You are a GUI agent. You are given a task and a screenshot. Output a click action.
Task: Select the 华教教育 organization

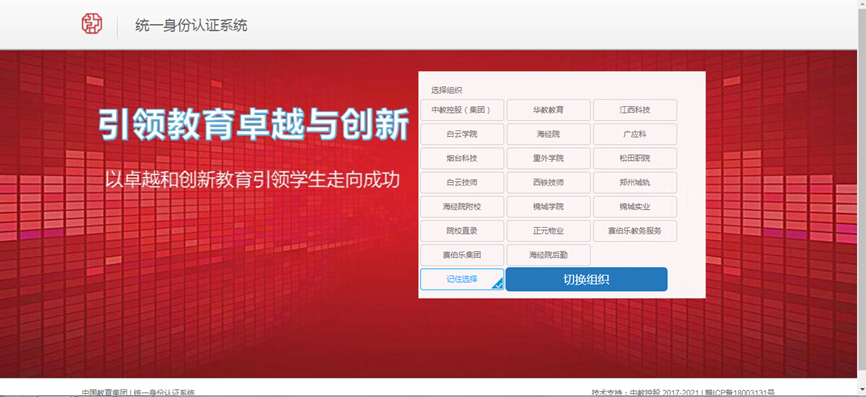tap(548, 110)
